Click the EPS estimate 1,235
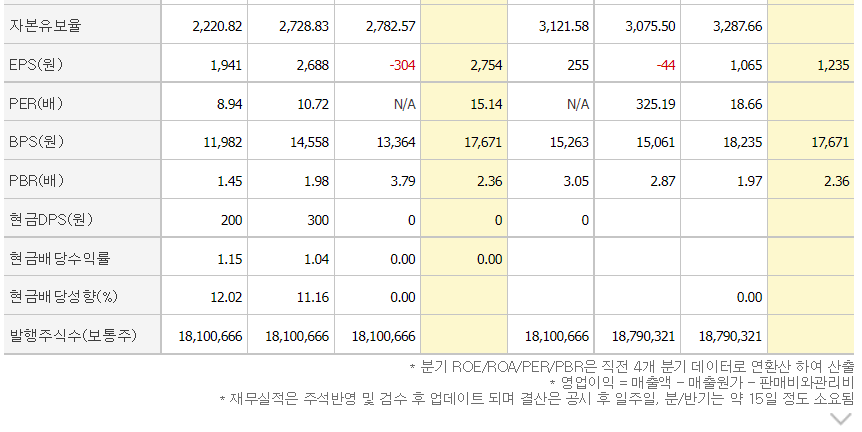The width and height of the screenshot is (862, 432). click(833, 65)
